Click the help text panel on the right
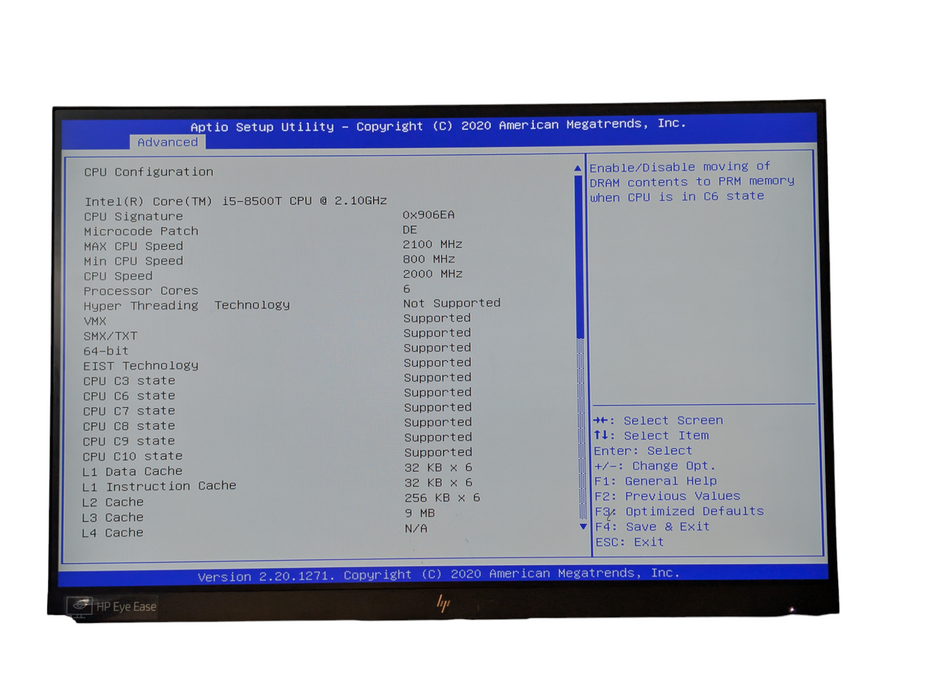 click(700, 181)
